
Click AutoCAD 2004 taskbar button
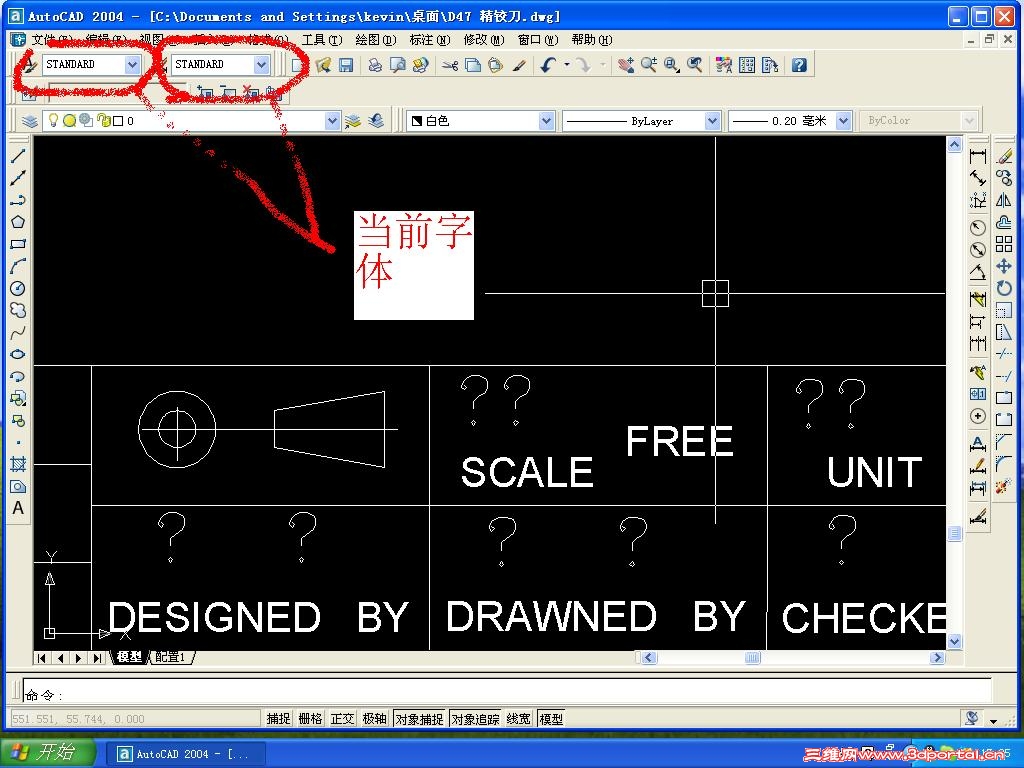(x=185, y=754)
